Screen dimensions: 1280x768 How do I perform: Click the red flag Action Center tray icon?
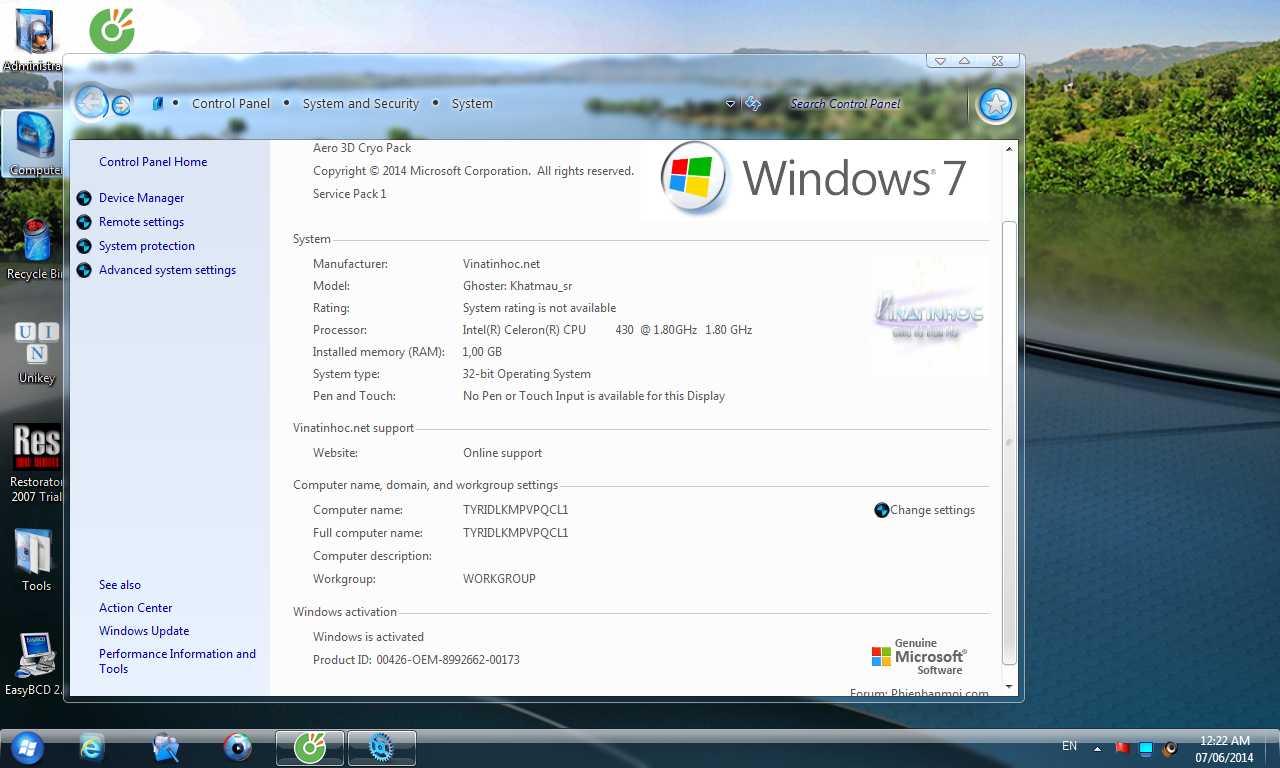coord(1122,747)
